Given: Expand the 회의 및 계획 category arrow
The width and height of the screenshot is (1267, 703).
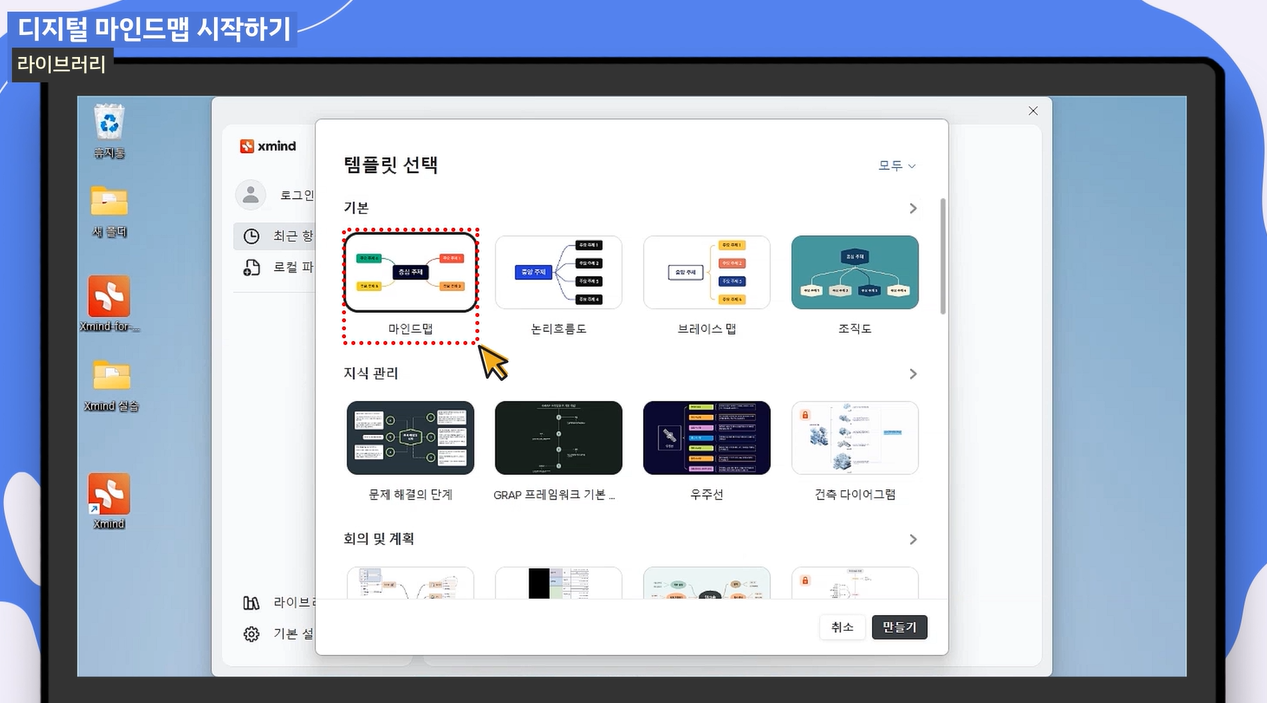Looking at the screenshot, I should click(912, 539).
